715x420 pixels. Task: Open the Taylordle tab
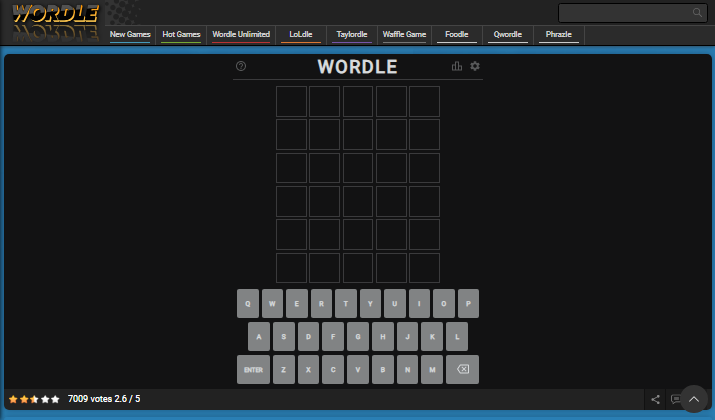click(x=352, y=35)
